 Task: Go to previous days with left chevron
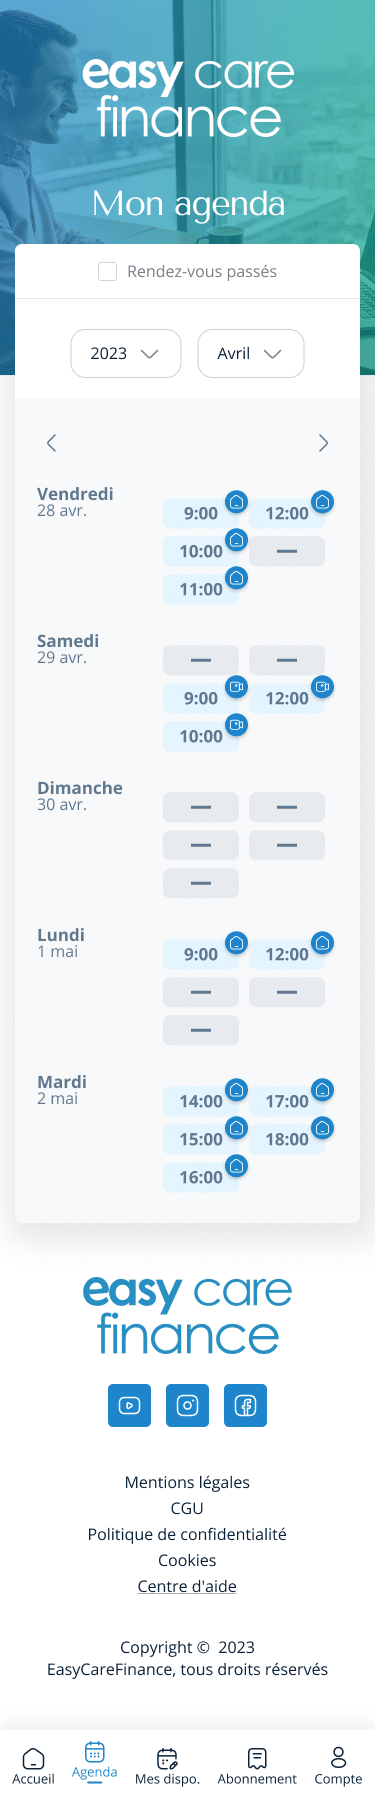coord(51,443)
